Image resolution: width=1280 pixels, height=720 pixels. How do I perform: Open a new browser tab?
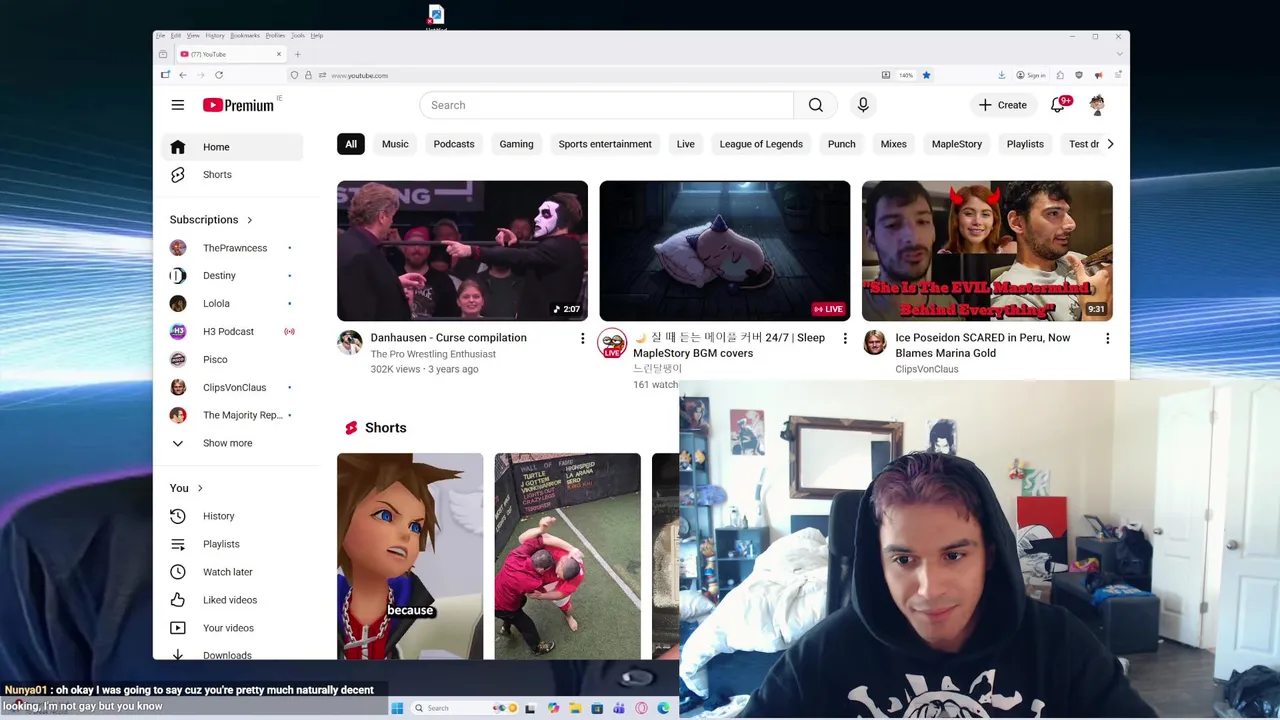[297, 54]
